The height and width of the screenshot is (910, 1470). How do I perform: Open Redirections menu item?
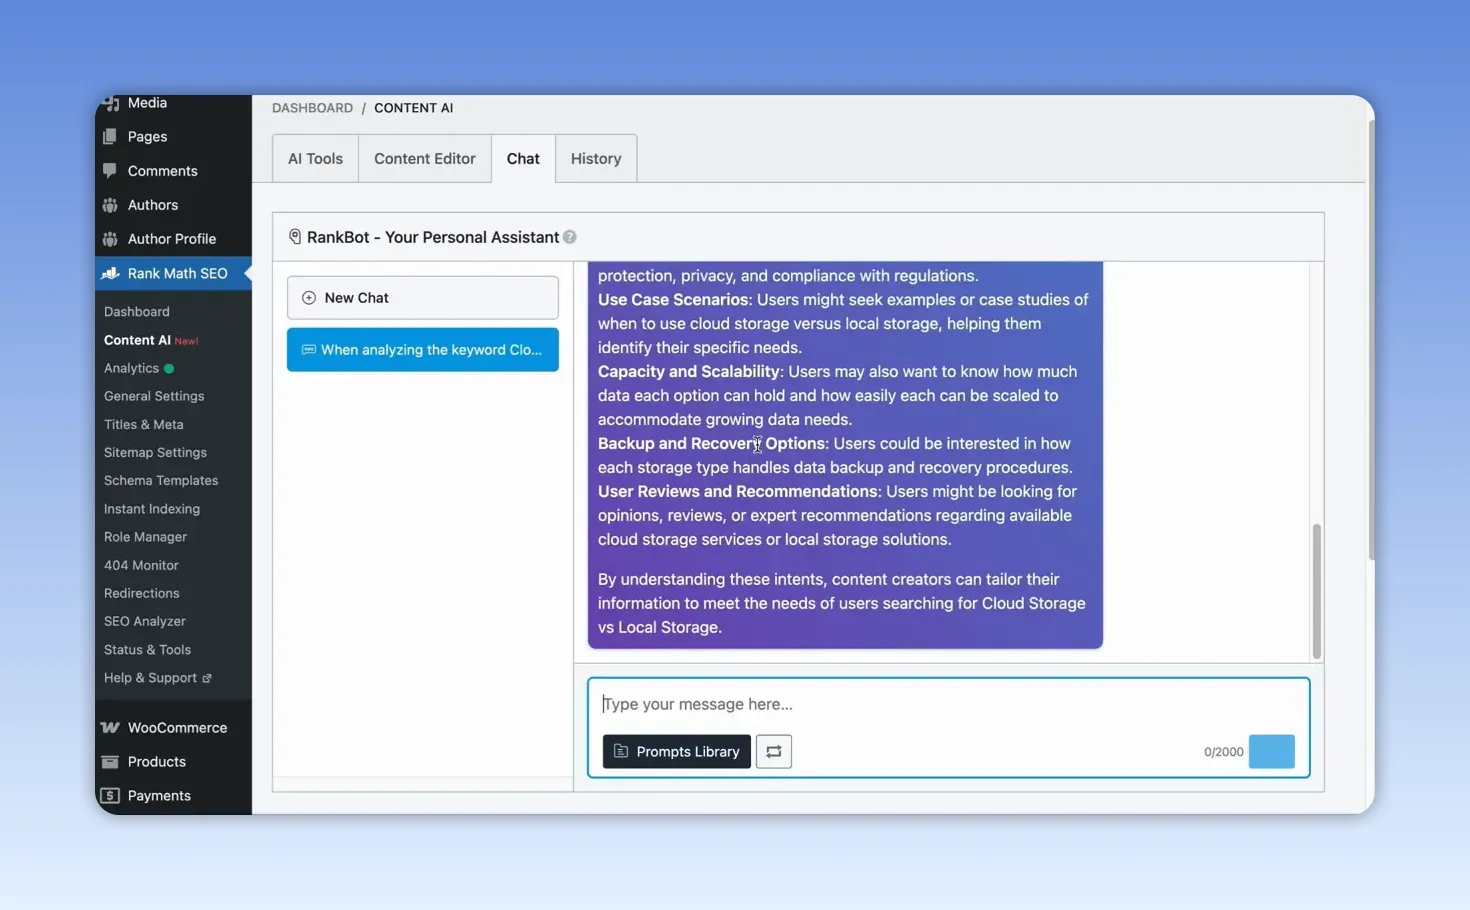click(142, 593)
